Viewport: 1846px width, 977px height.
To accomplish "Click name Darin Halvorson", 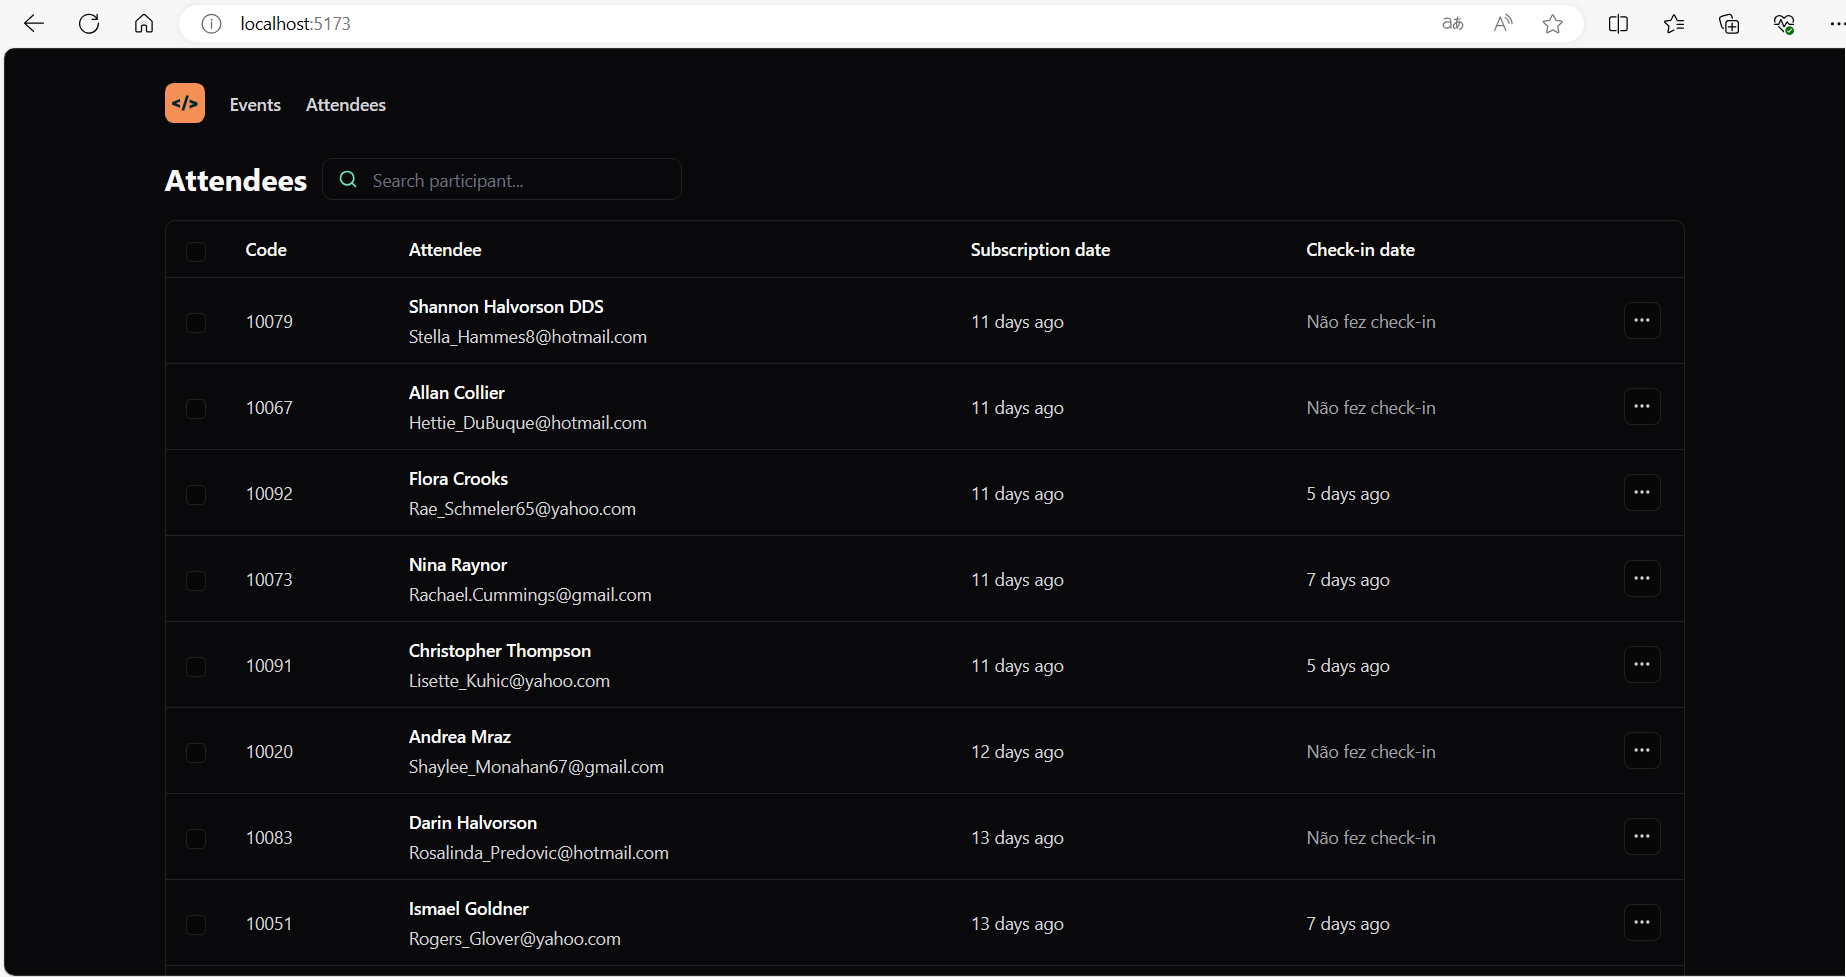I will [473, 823].
